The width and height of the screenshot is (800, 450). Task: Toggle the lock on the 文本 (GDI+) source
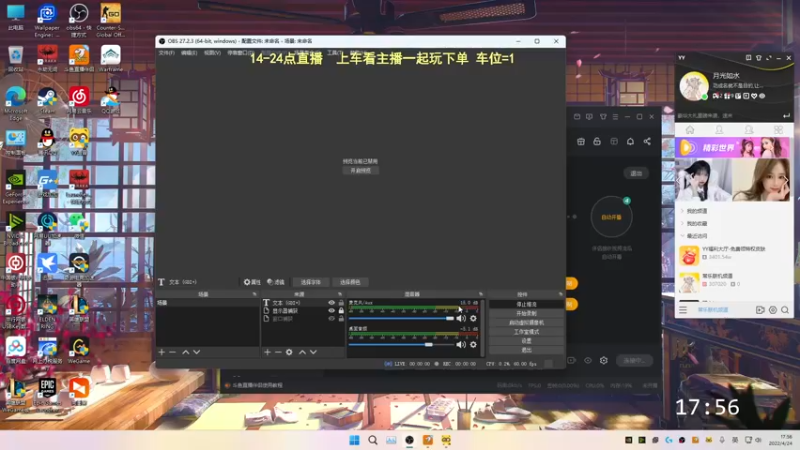pyautogui.click(x=341, y=303)
